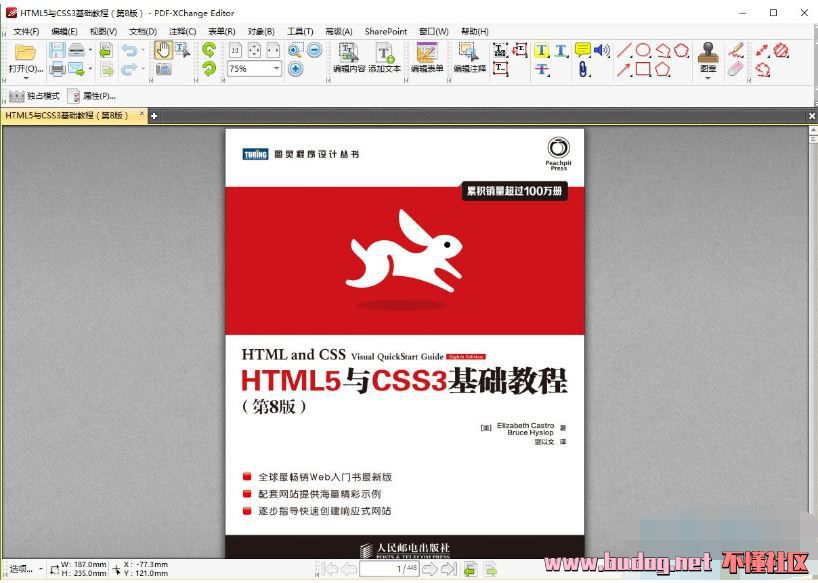Click the redo arrow icon

[x=129, y=69]
